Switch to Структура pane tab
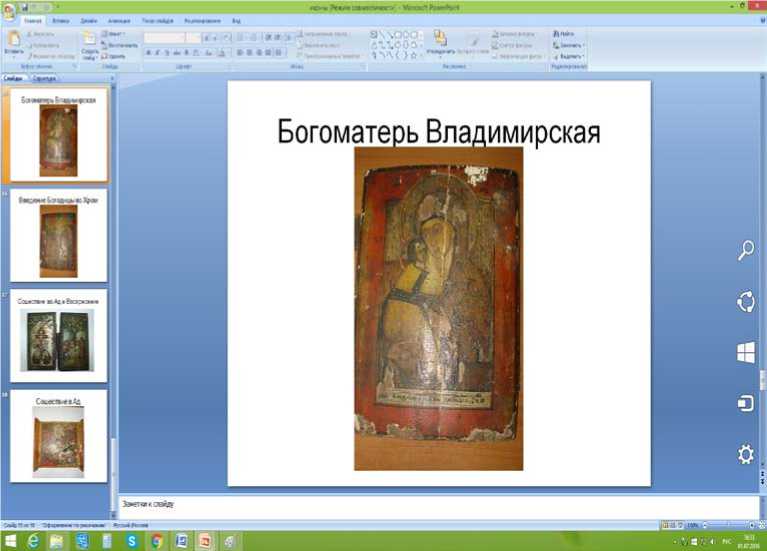 (44, 78)
